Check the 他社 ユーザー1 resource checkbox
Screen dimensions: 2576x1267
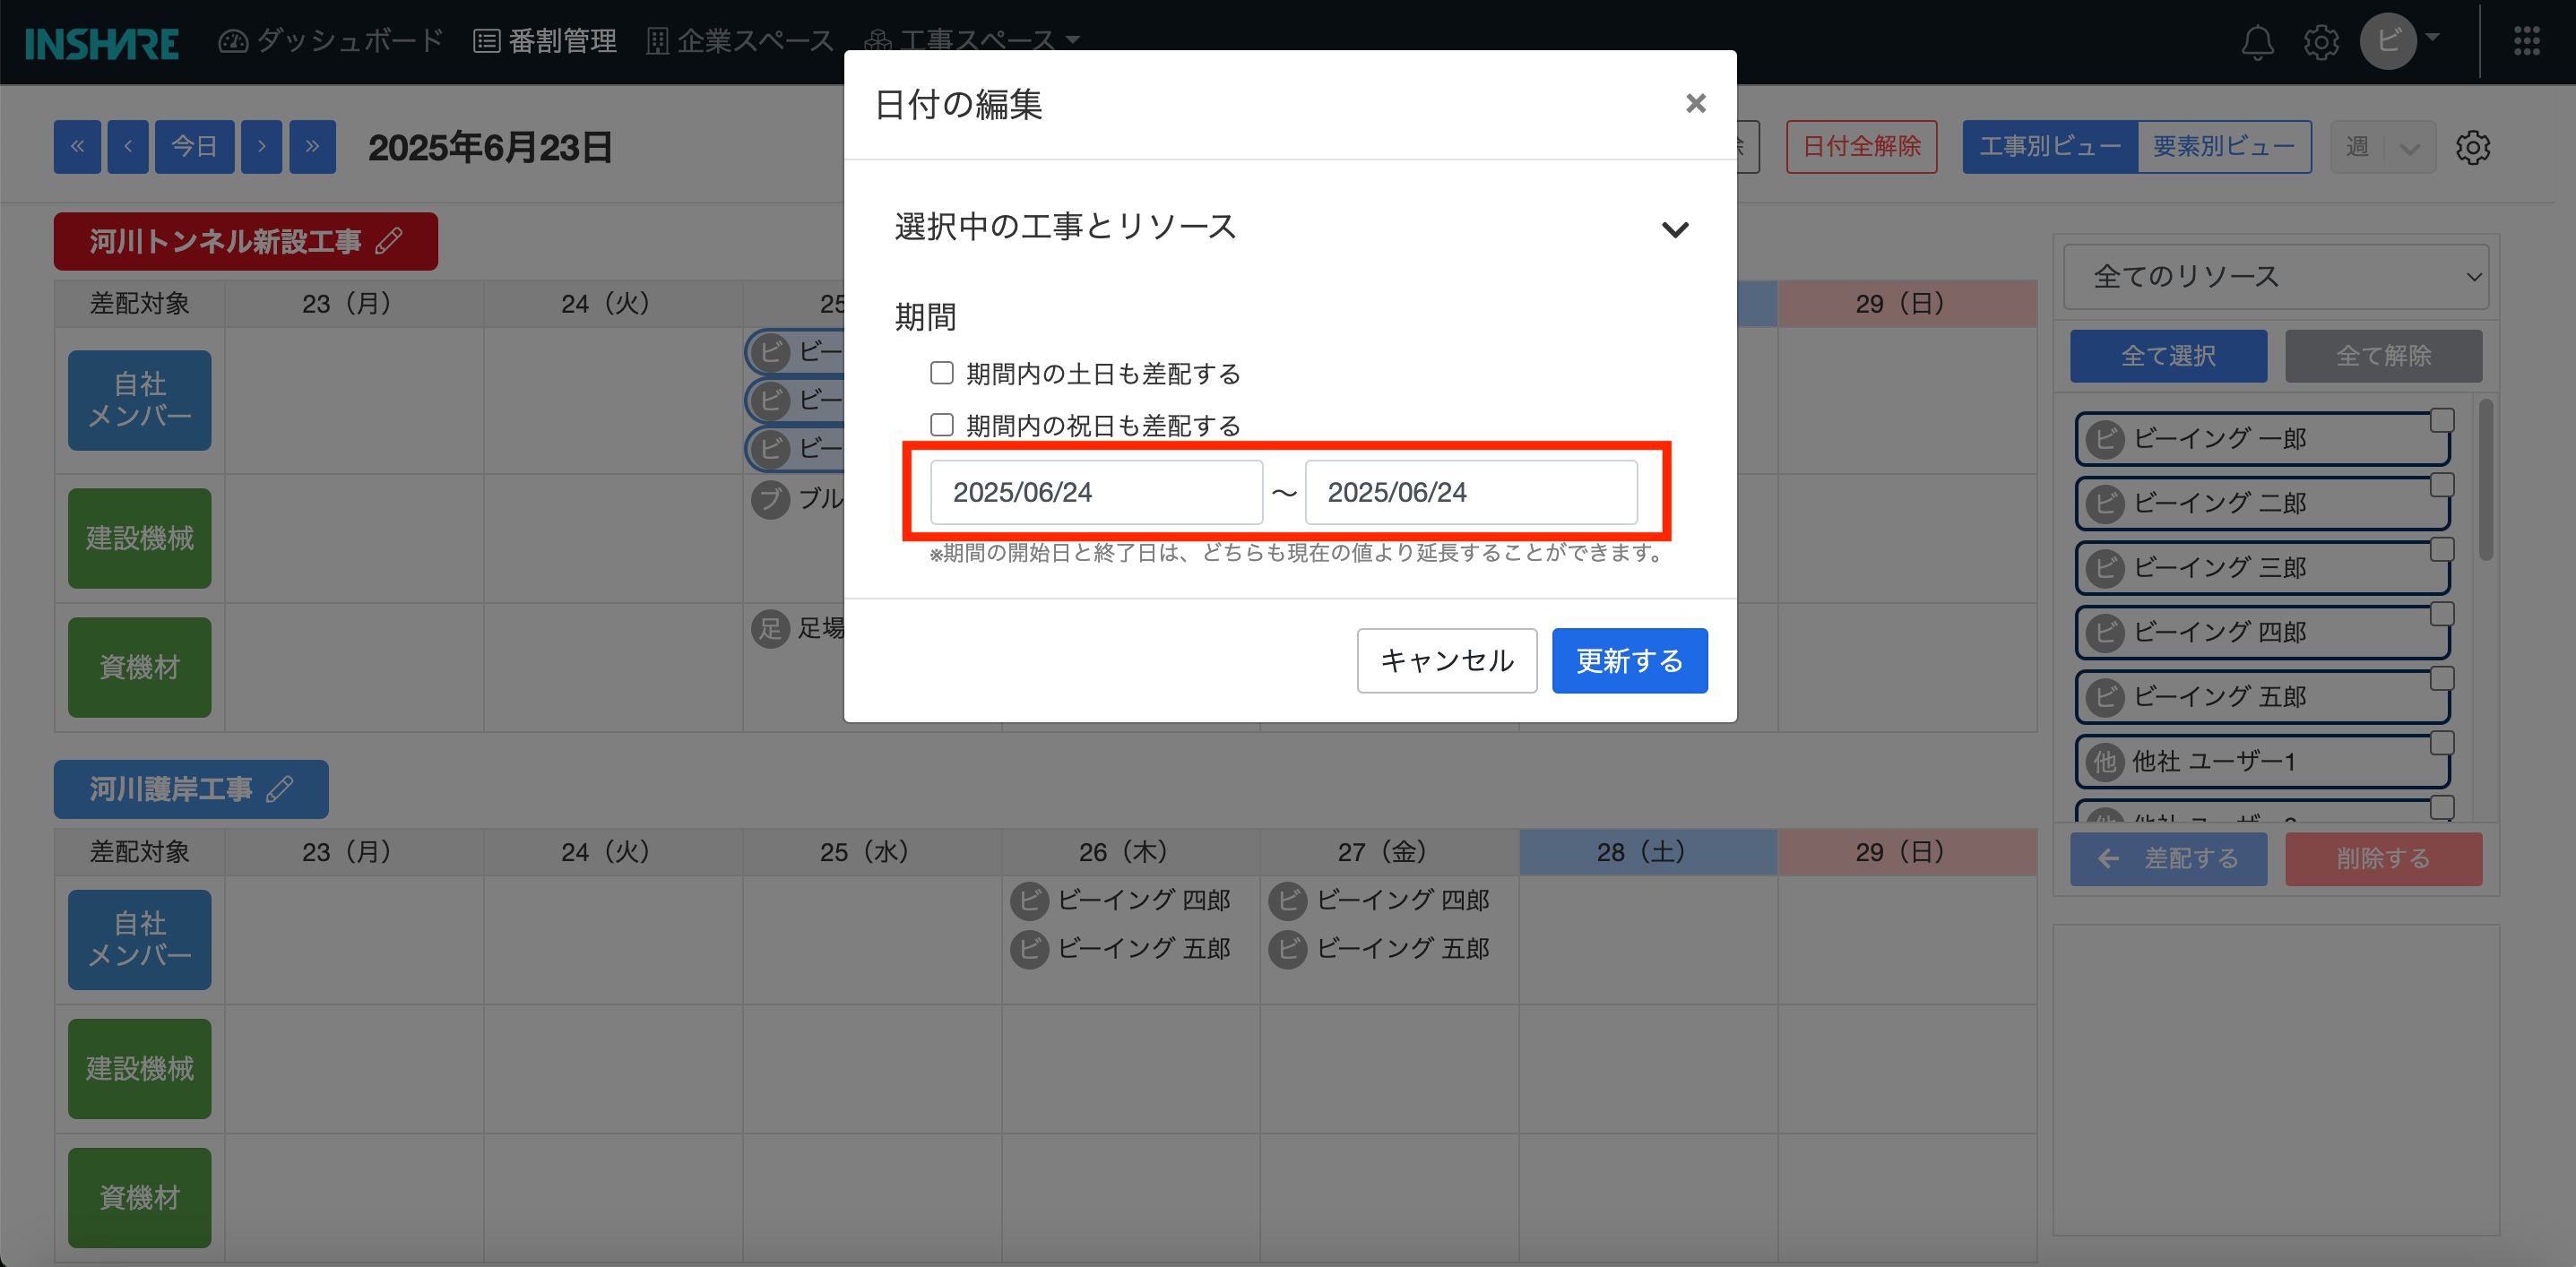tap(2441, 743)
